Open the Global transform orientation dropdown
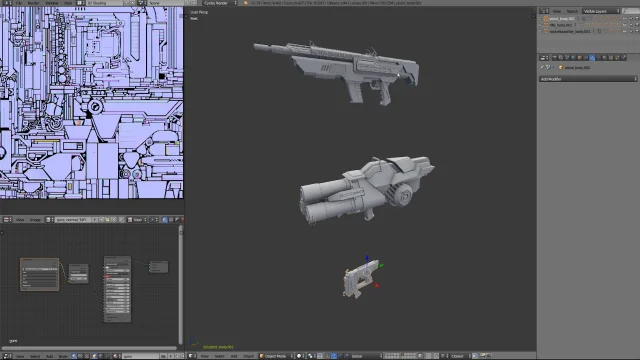Image resolution: width=640 pixels, height=360 pixels. click(x=365, y=356)
